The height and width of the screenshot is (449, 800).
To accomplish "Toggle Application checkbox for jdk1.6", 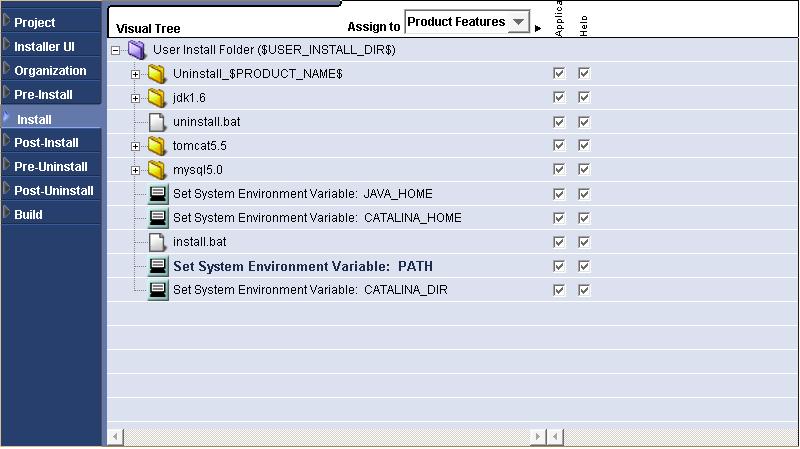I will pyautogui.click(x=559, y=97).
